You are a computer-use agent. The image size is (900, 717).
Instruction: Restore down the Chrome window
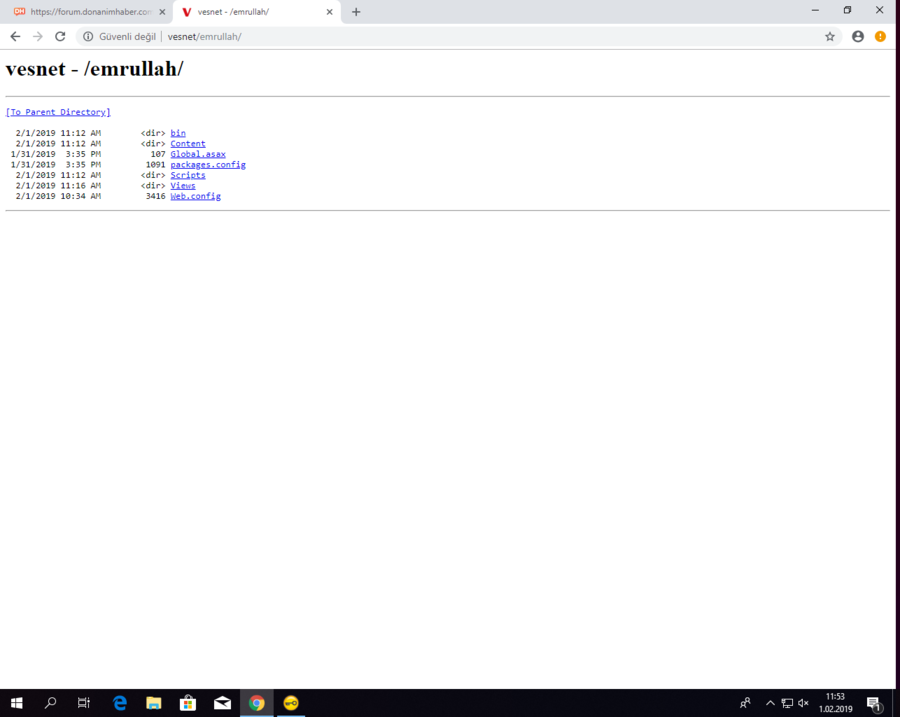tap(847, 10)
